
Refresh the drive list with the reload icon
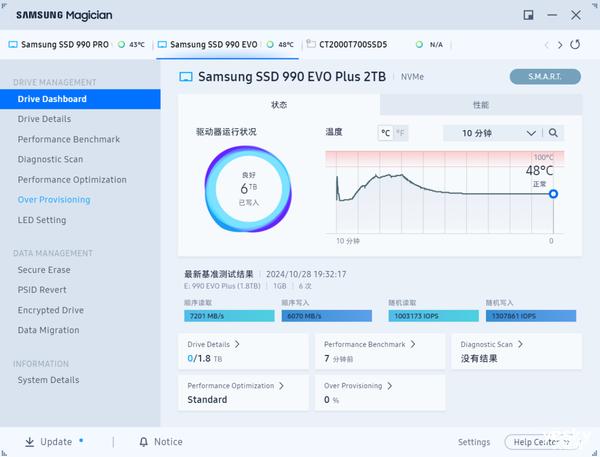tap(575, 44)
